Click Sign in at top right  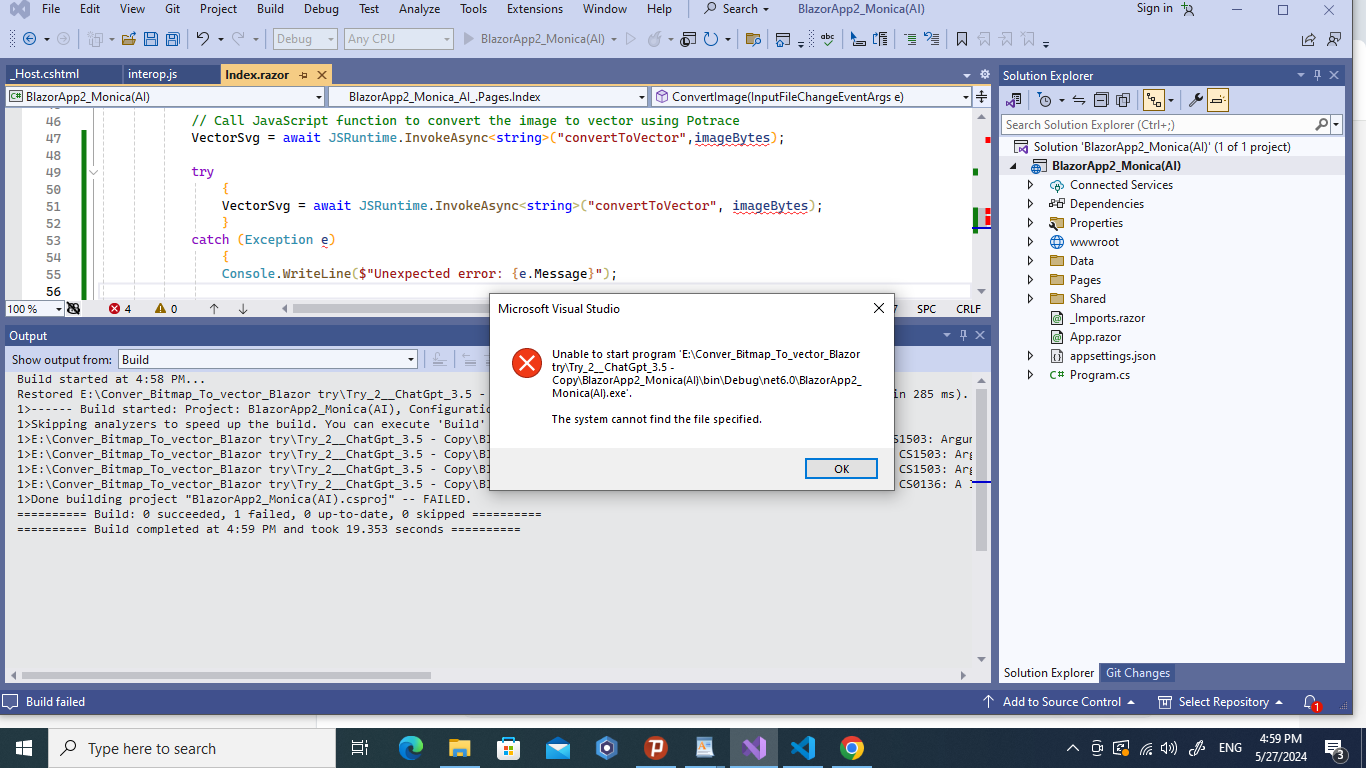1154,8
